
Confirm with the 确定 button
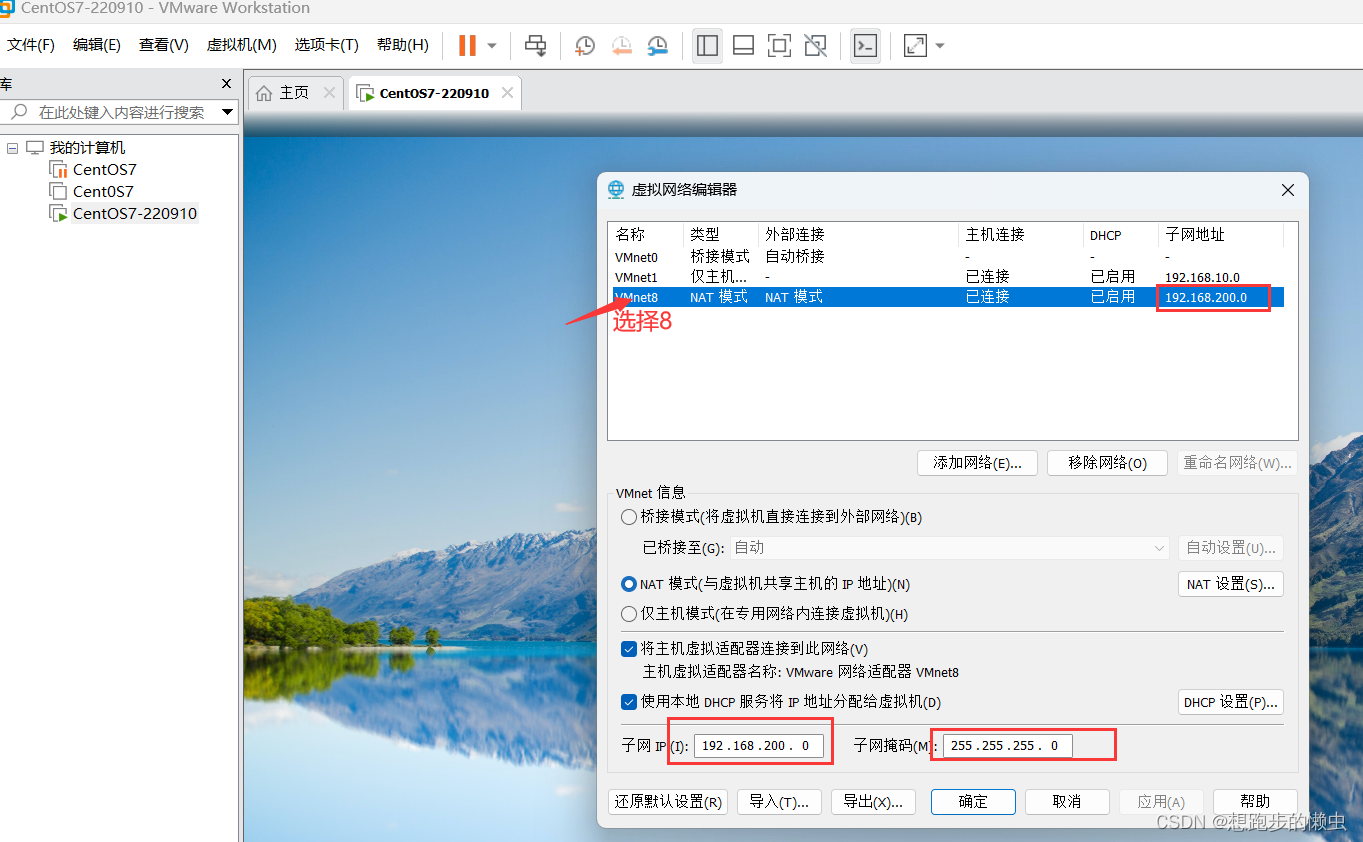(973, 802)
